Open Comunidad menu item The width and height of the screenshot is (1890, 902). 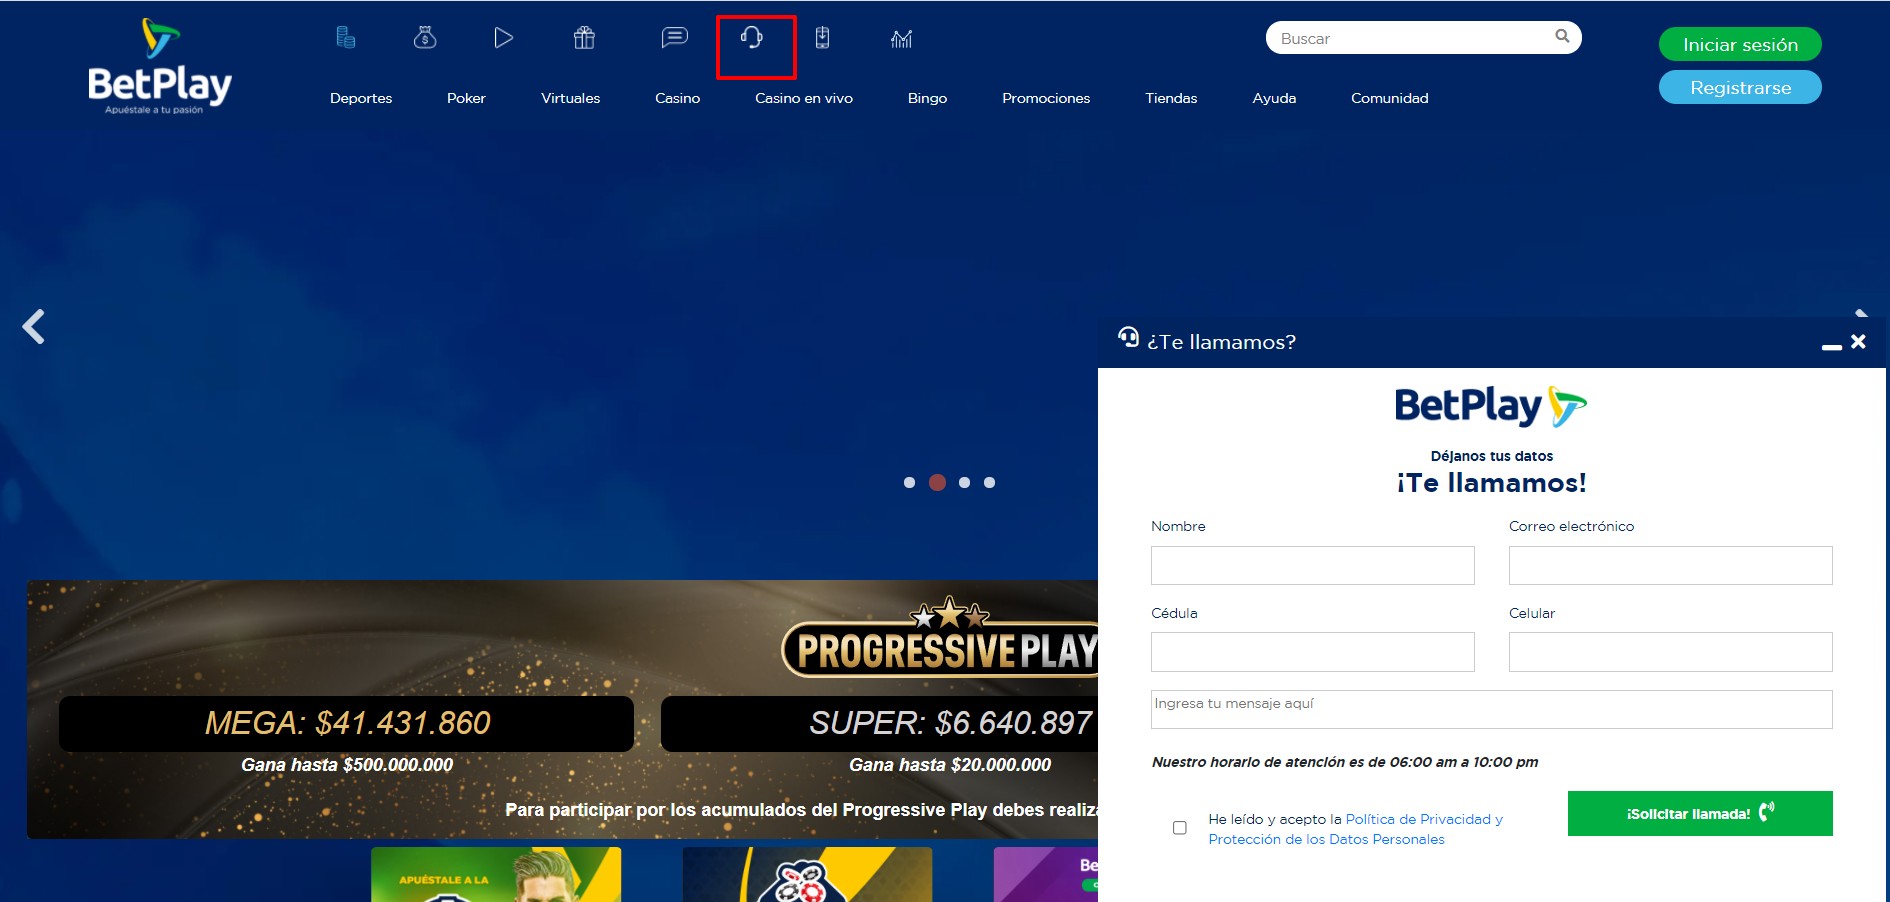point(1389,98)
